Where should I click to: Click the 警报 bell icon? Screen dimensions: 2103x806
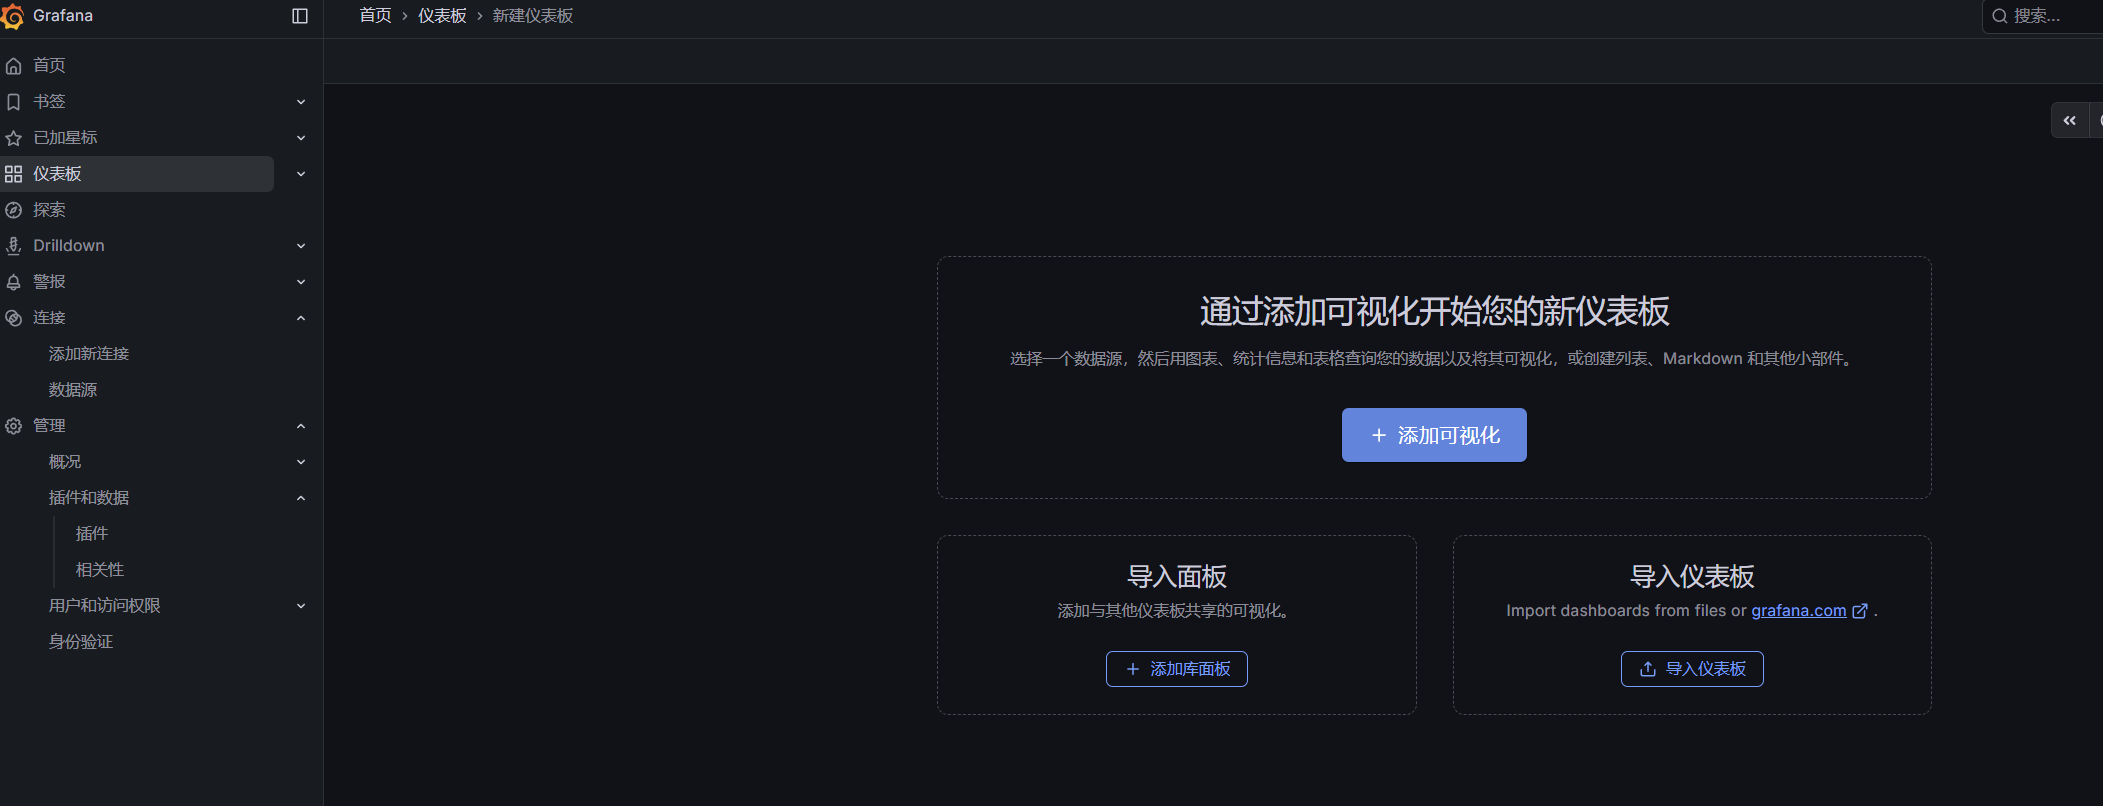point(14,282)
